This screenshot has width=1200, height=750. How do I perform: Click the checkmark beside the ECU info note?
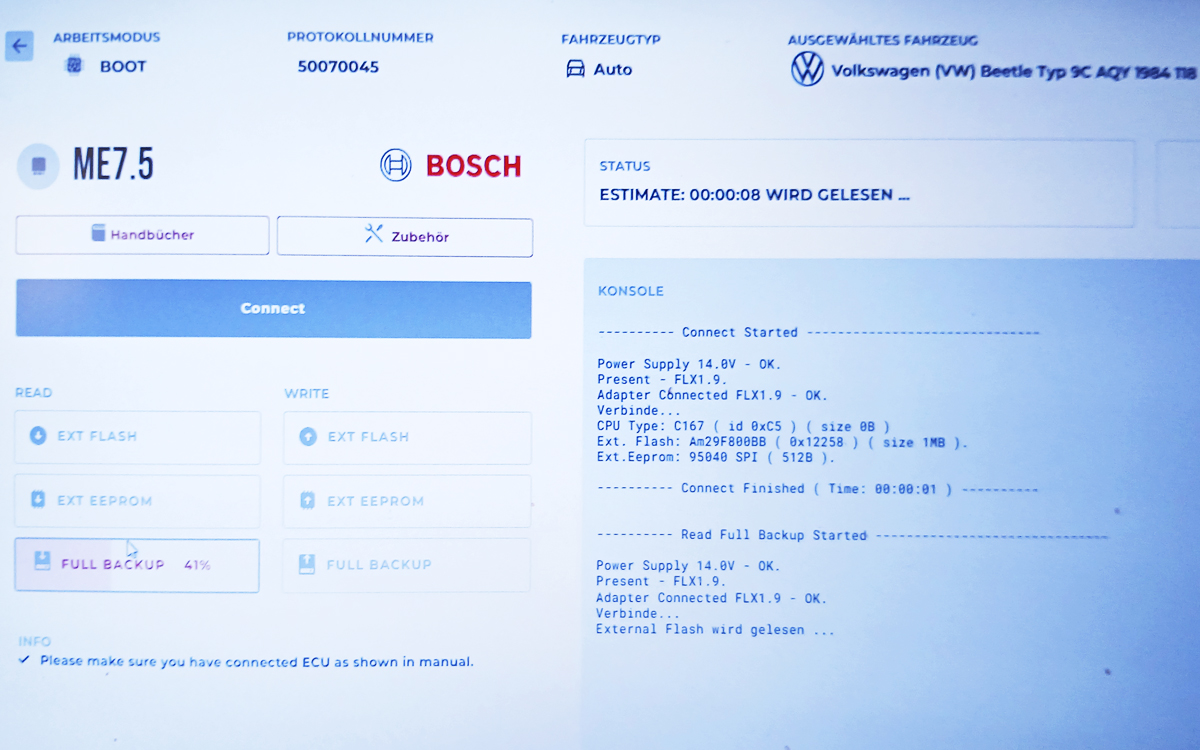coord(25,661)
